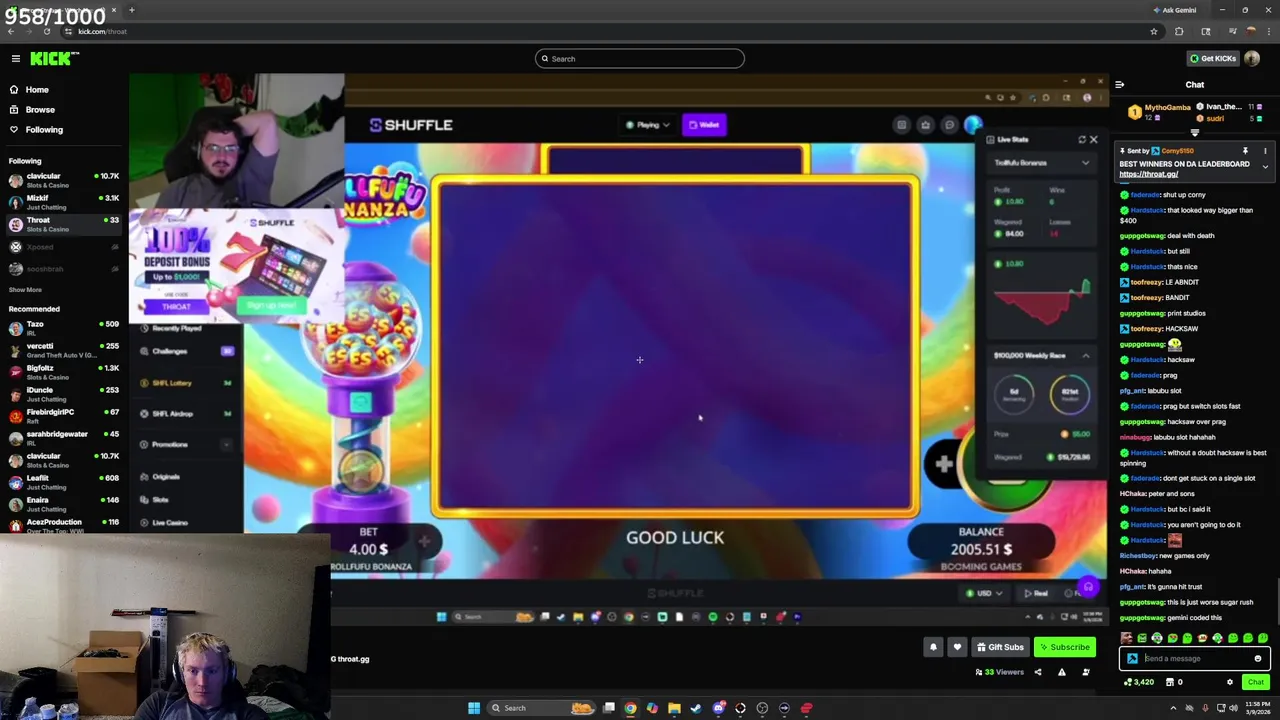
Task: Open pinned message options menu
Action: click(x=1265, y=151)
